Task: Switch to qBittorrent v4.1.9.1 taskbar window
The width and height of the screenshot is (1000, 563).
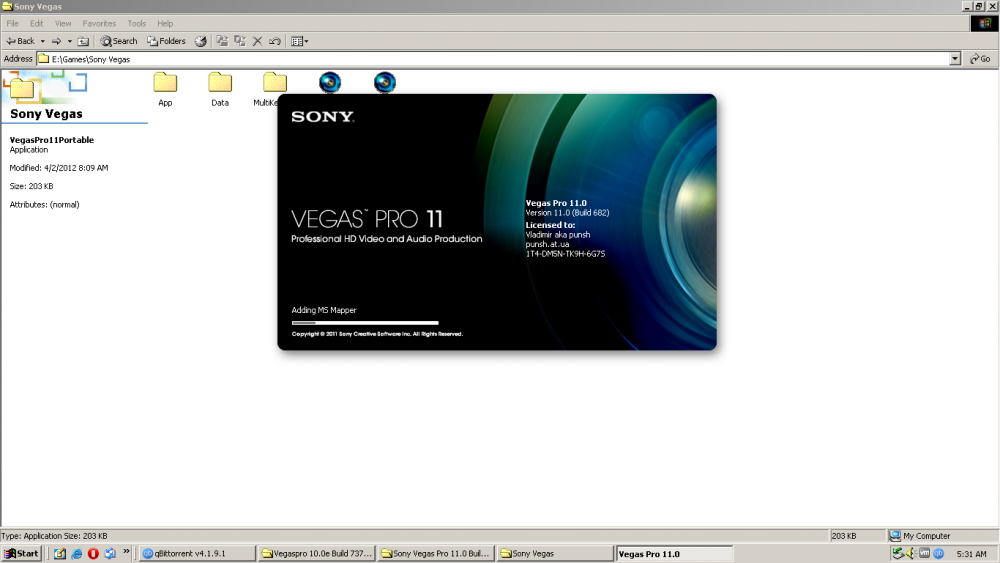Action: point(196,553)
